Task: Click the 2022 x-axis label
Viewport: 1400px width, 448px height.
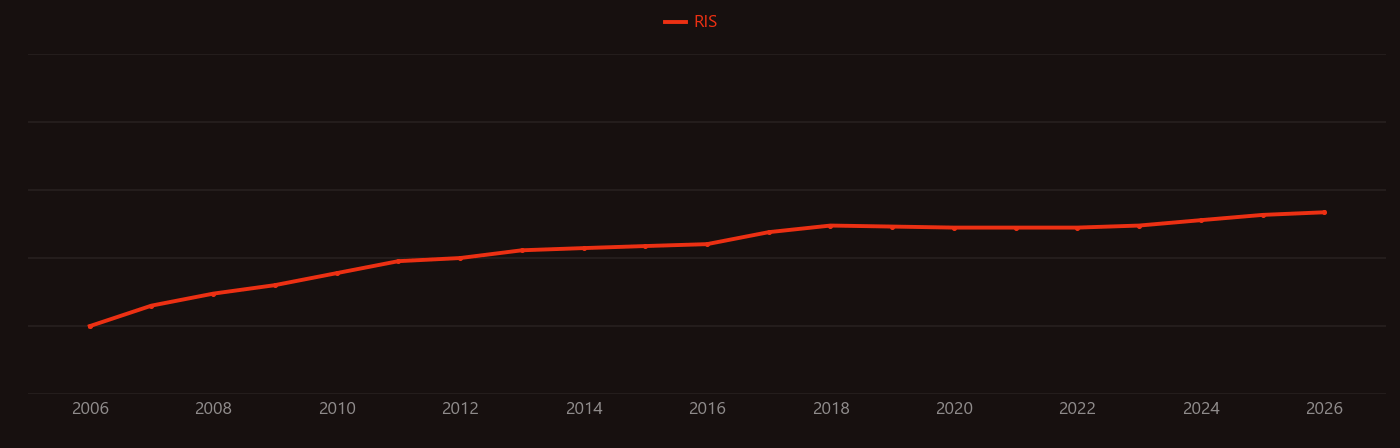Action: (x=1077, y=409)
